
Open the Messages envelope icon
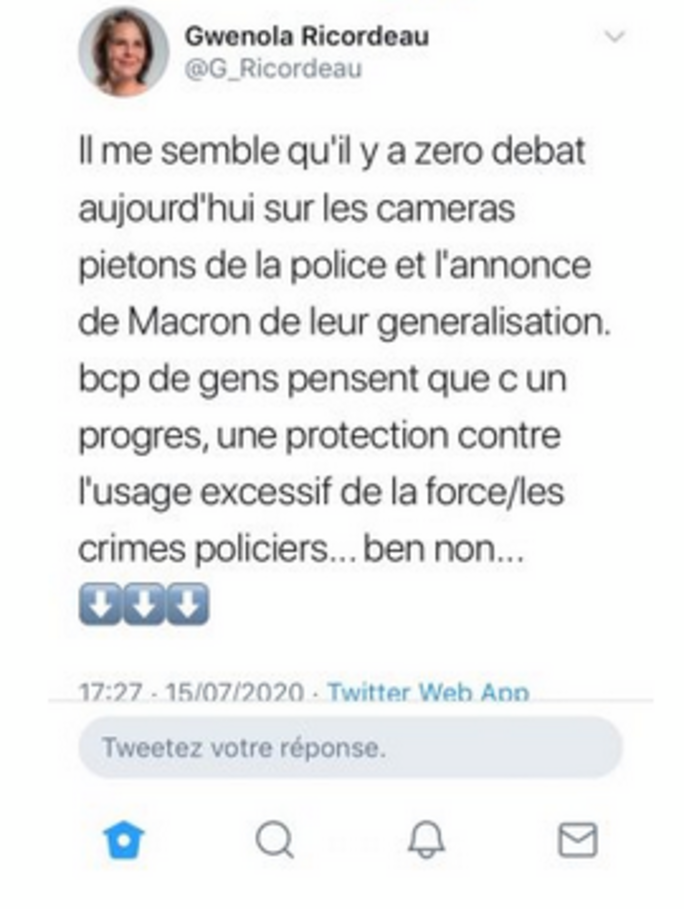point(577,840)
